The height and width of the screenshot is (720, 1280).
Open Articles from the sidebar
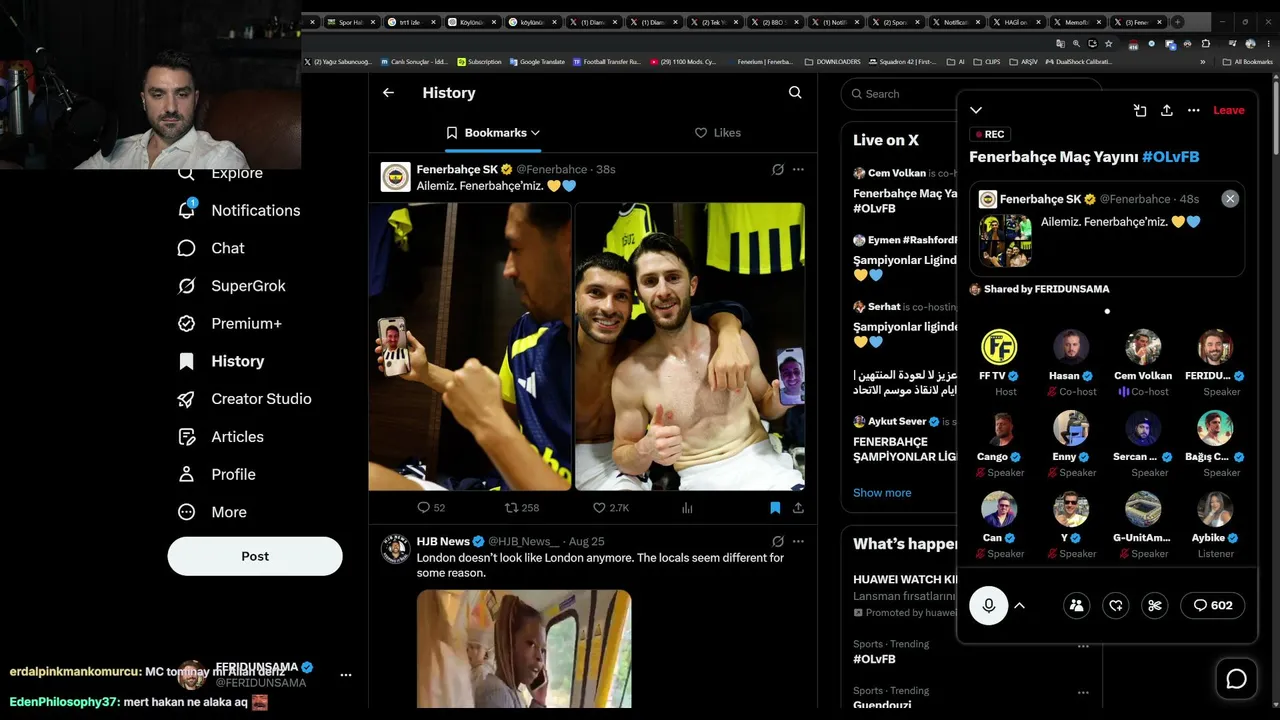(x=220, y=437)
